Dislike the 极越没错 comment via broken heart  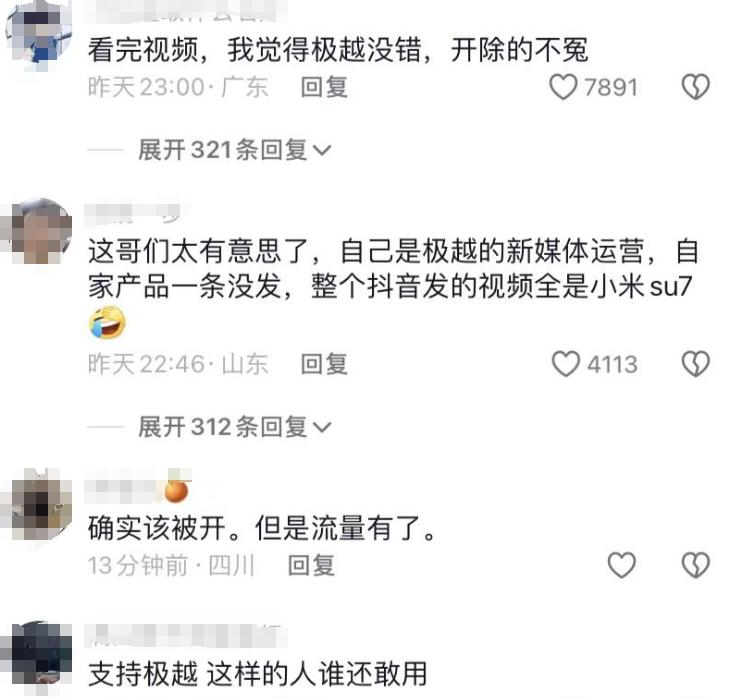click(696, 87)
